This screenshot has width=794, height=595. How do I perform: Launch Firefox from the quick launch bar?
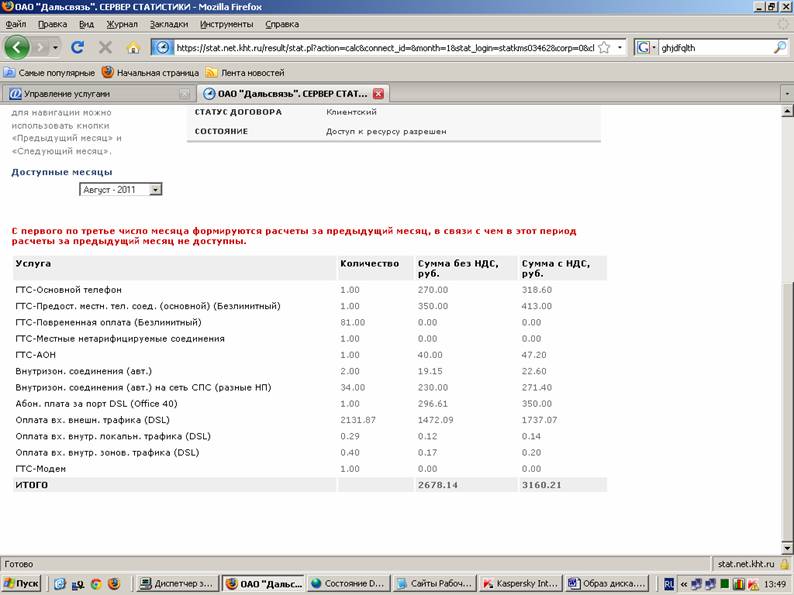click(x=113, y=583)
